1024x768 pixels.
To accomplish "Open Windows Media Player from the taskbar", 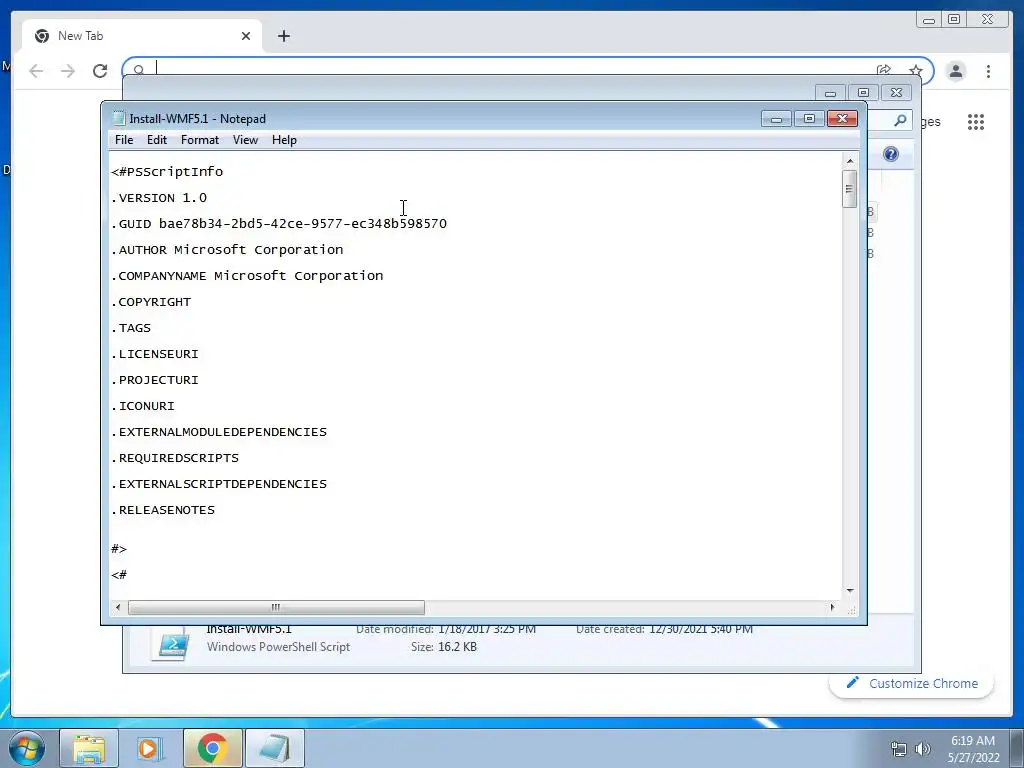I will (150, 748).
